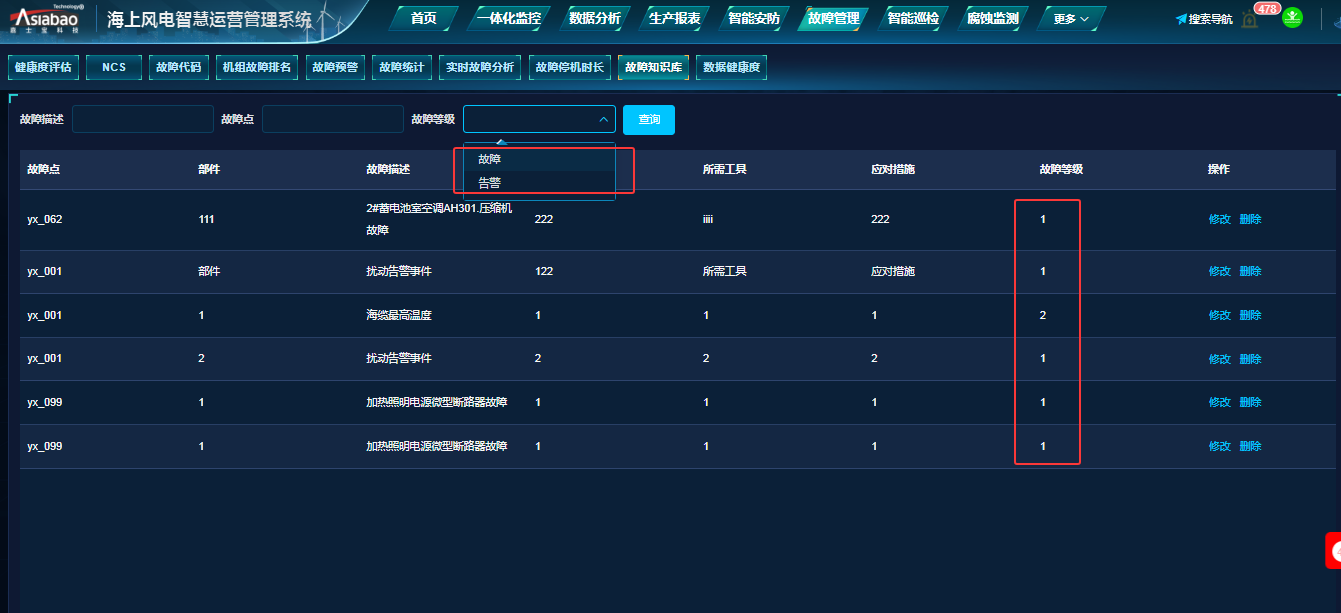Open the green user avatar icon

[x=1293, y=18]
